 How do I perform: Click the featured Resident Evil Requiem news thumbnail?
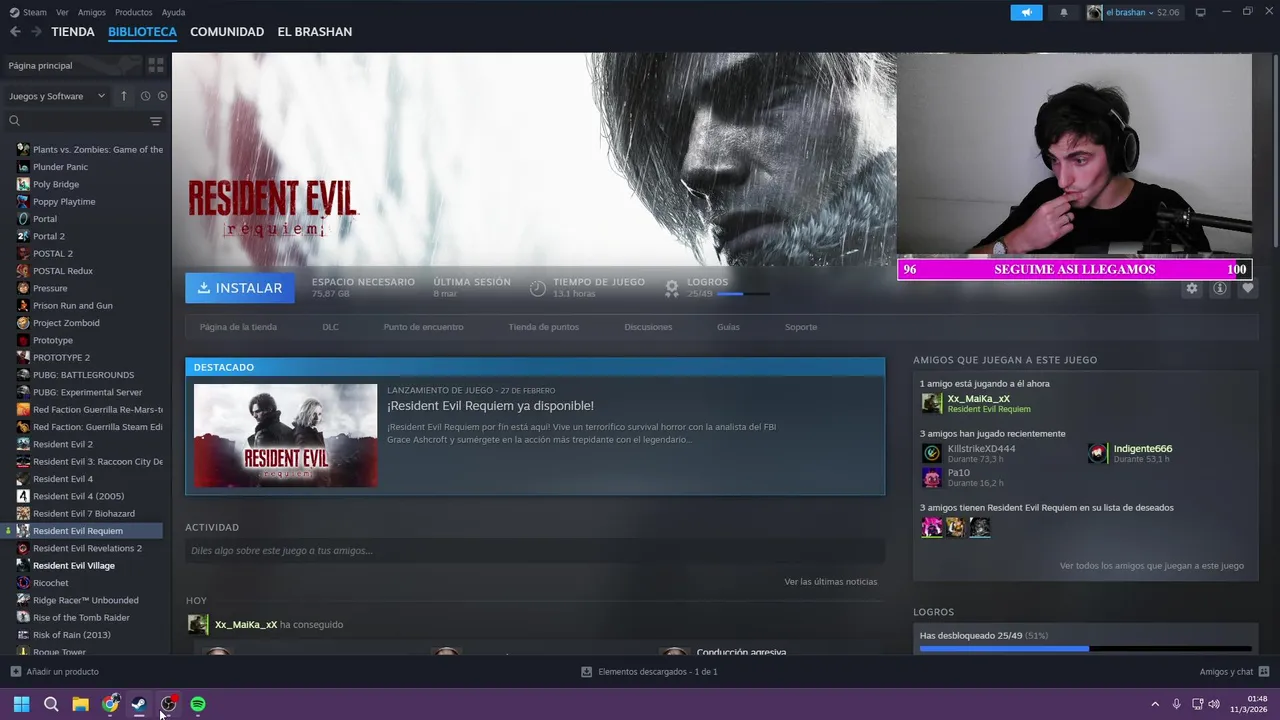(x=285, y=435)
